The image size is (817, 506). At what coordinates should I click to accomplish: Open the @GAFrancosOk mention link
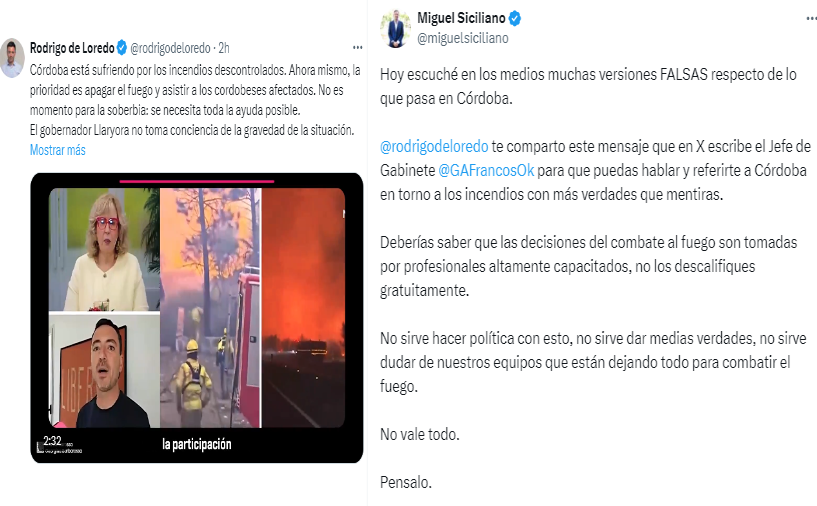point(486,170)
